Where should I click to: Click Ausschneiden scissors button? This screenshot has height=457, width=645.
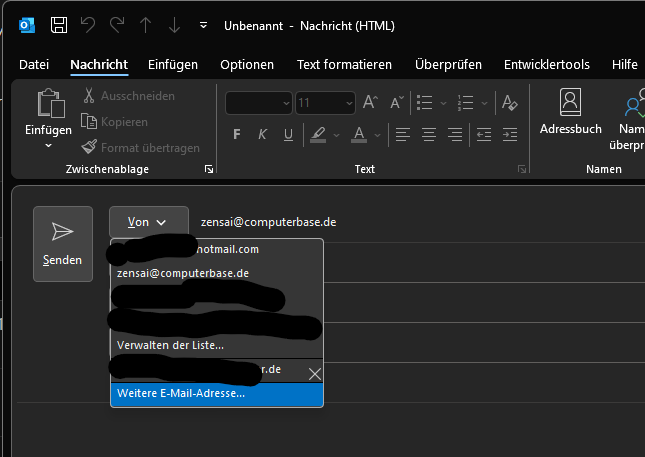tap(129, 96)
